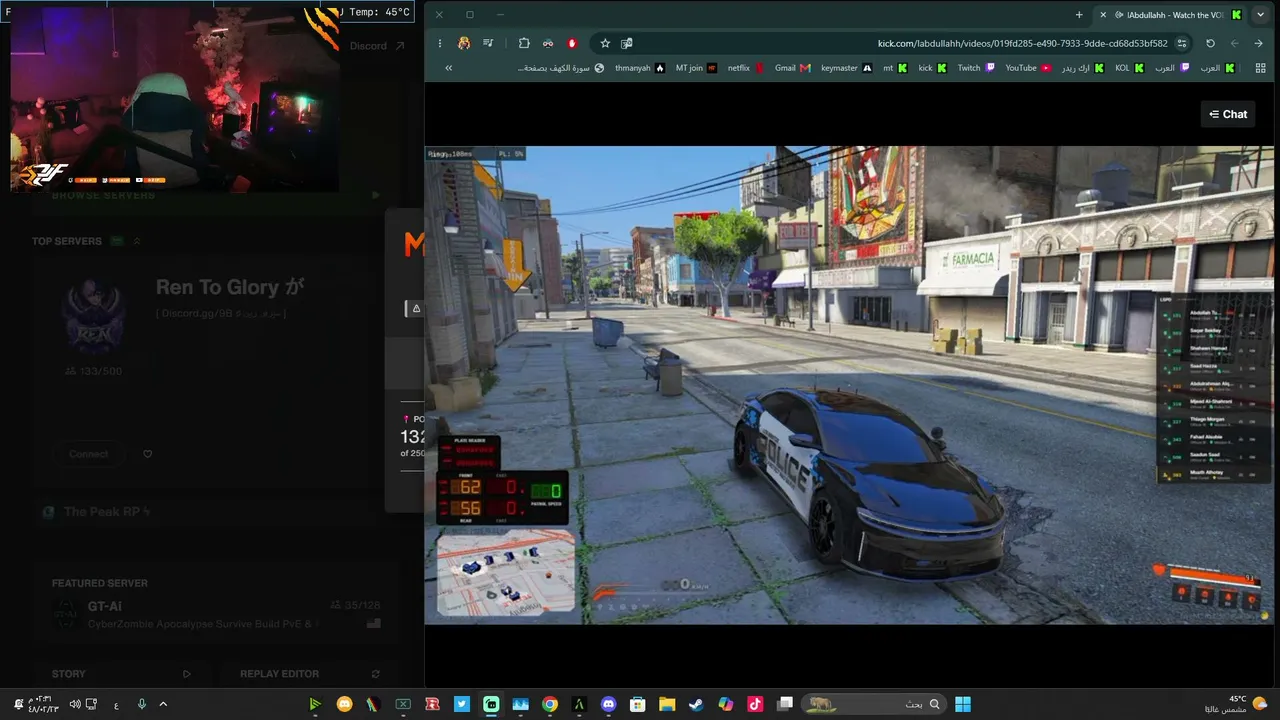Screen dimensions: 1280x720
Task: Open the green play-arrow taskbar app
Action: [x=315, y=704]
